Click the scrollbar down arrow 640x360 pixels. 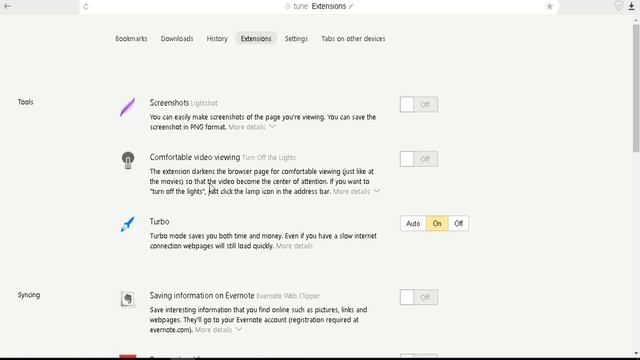[x=636, y=353]
